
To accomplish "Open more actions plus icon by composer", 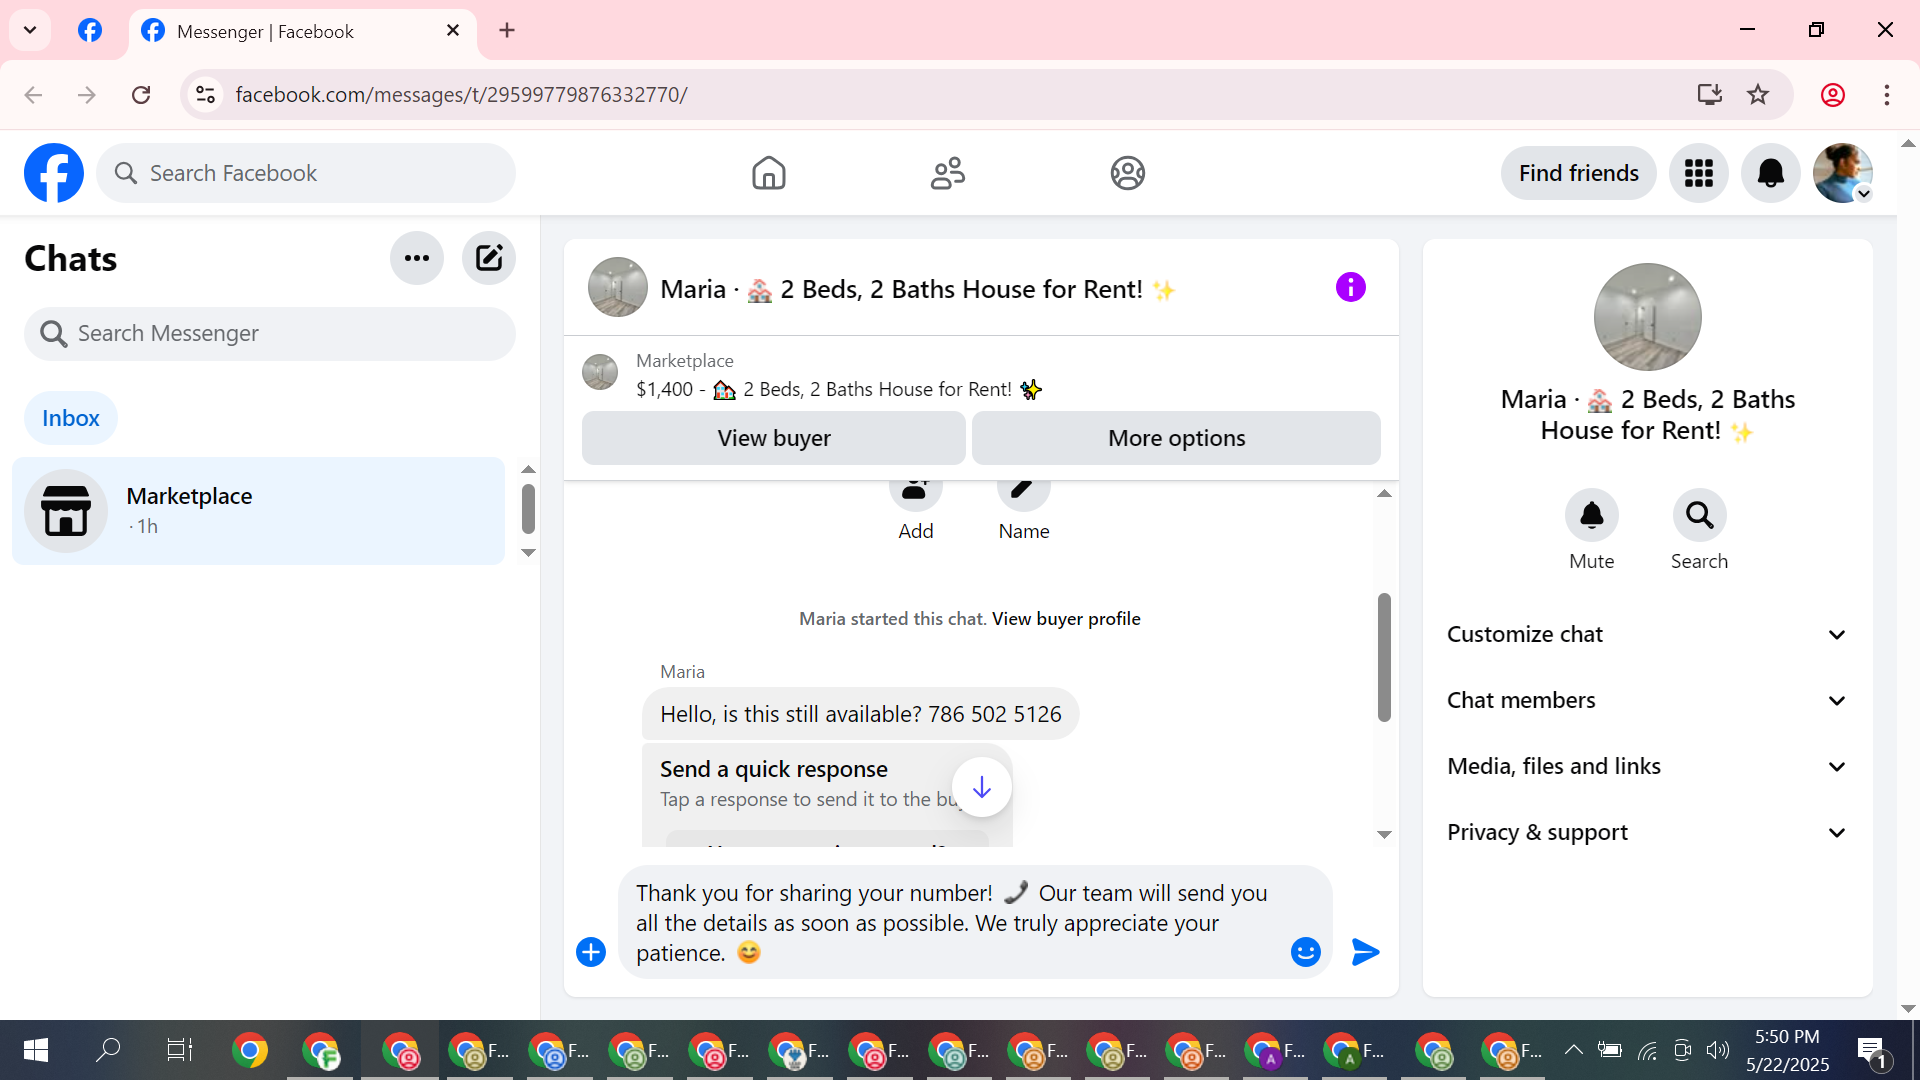I will coord(591,952).
